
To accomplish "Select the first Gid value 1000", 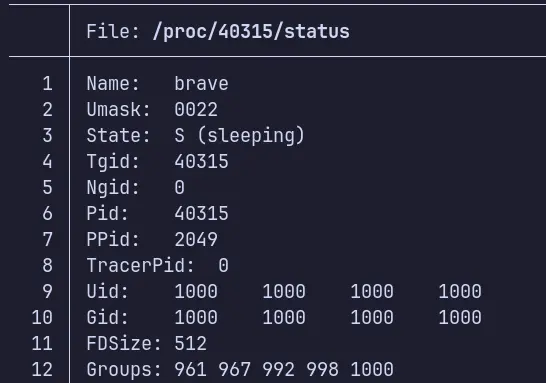I will click(x=196, y=318).
